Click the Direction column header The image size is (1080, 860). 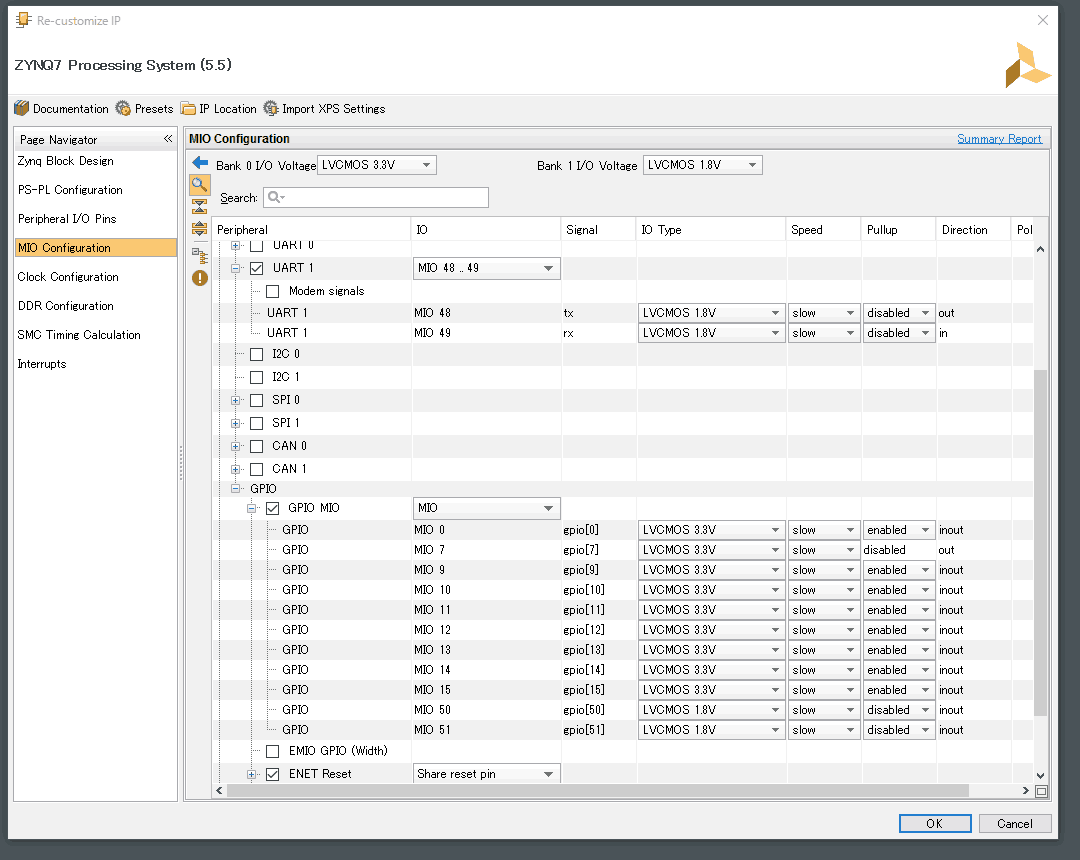point(974,230)
